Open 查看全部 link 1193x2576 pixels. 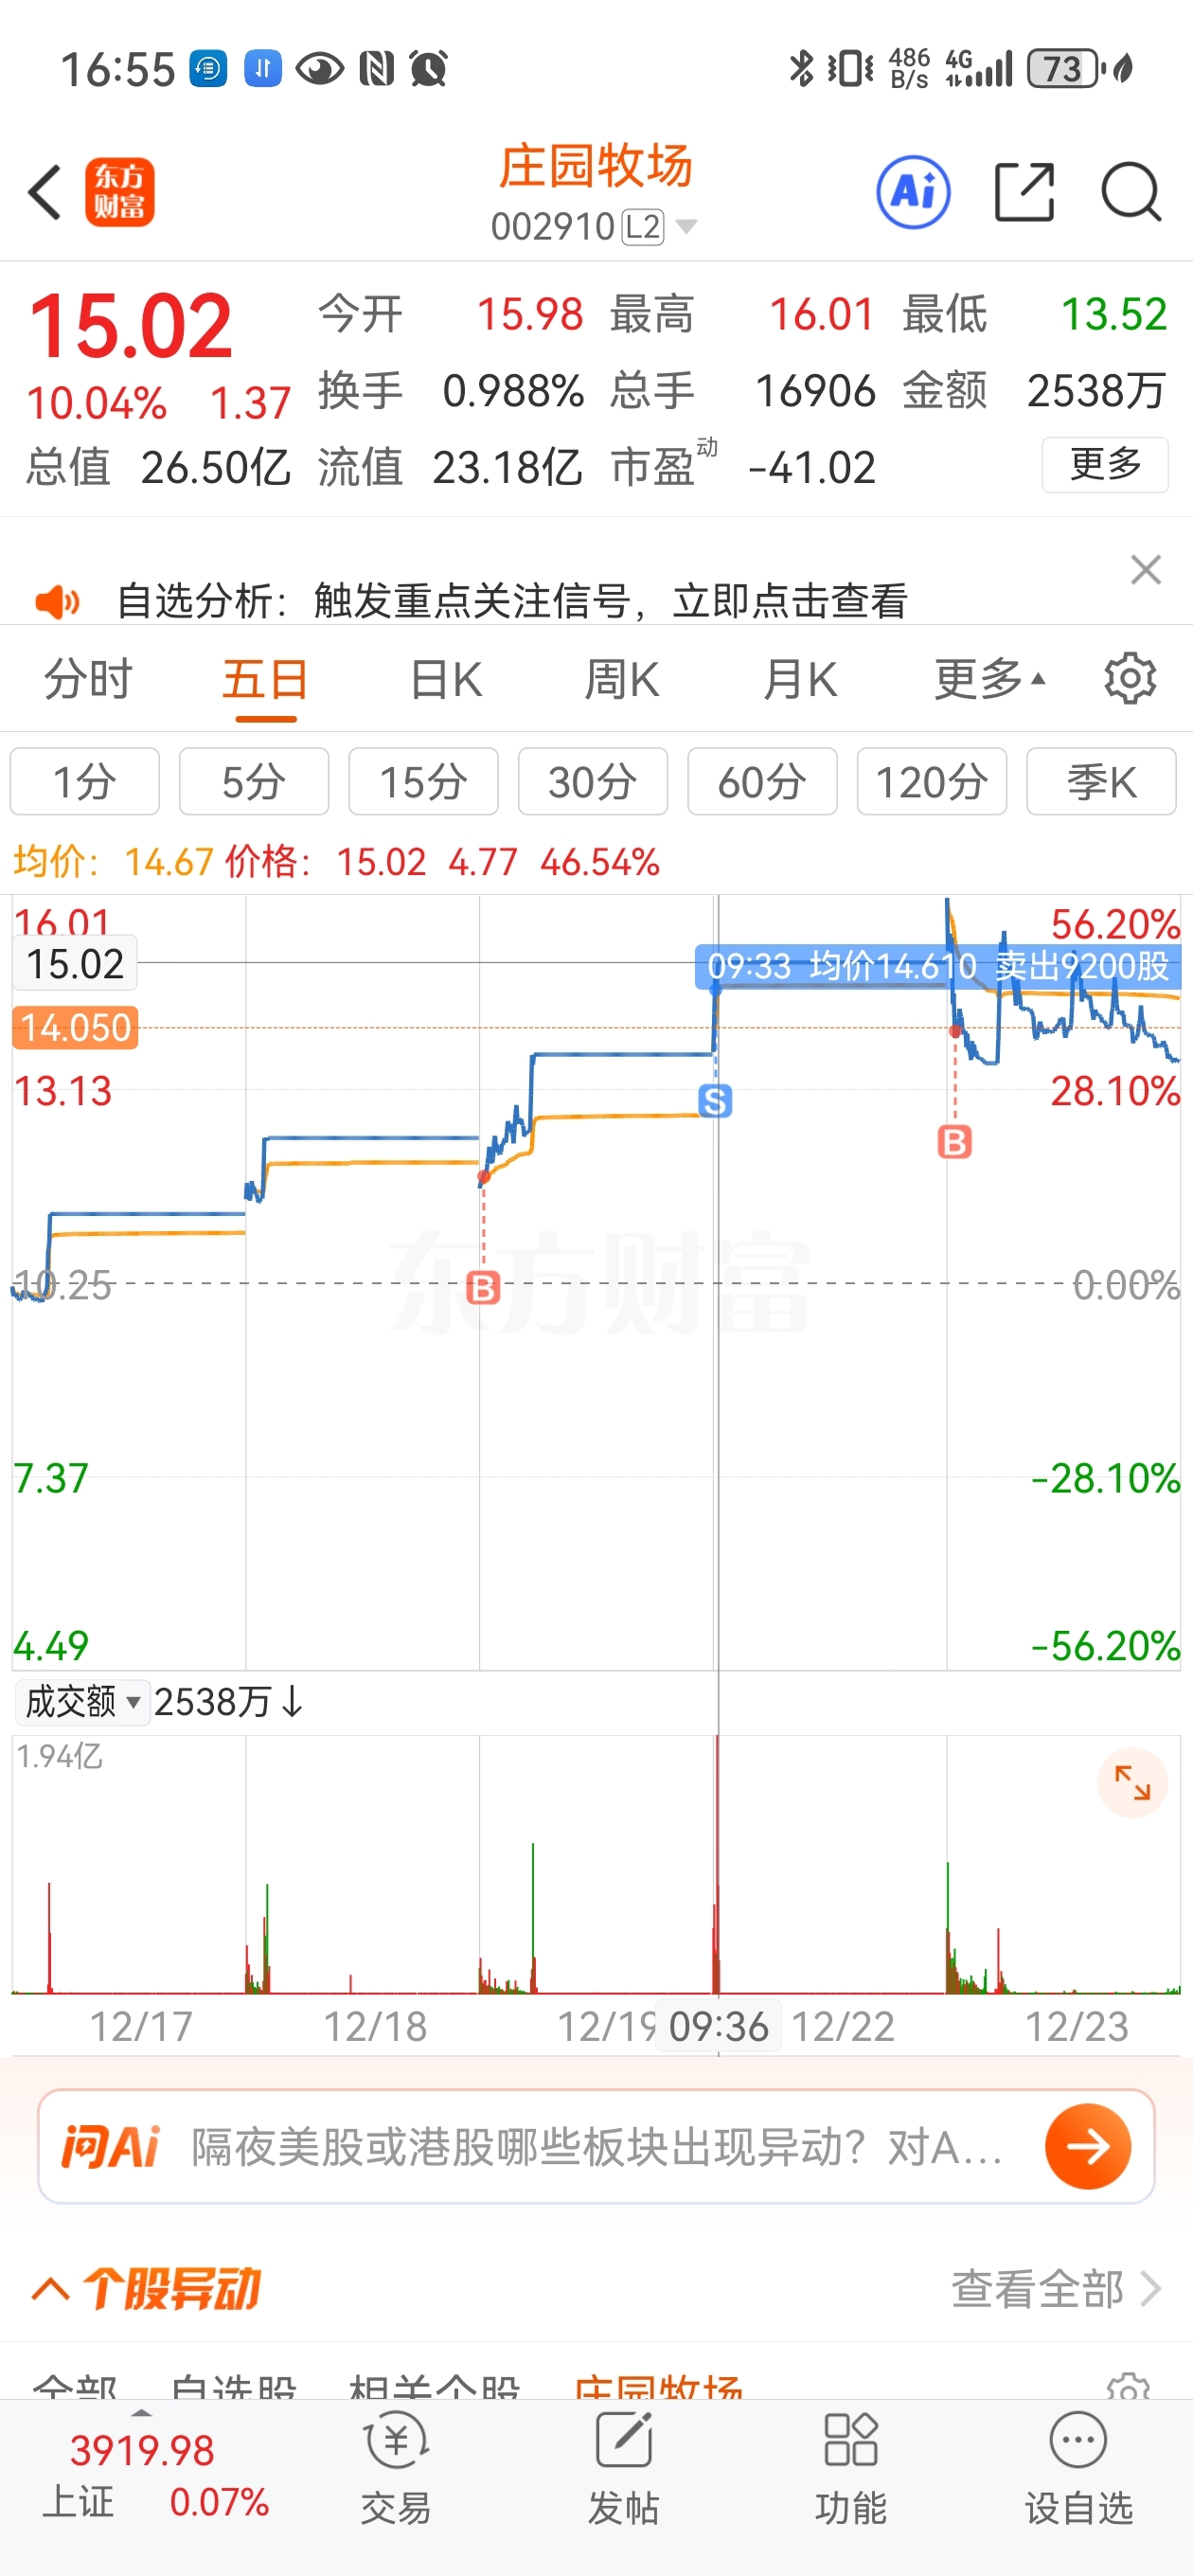(x=1055, y=2289)
